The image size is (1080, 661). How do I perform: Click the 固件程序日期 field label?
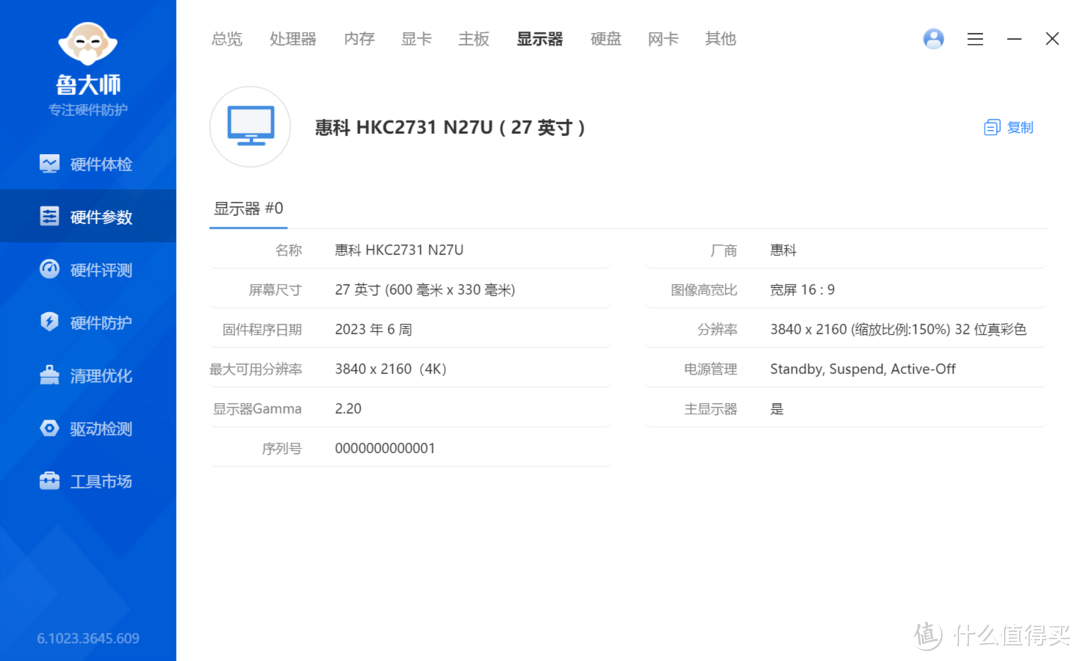(262, 329)
